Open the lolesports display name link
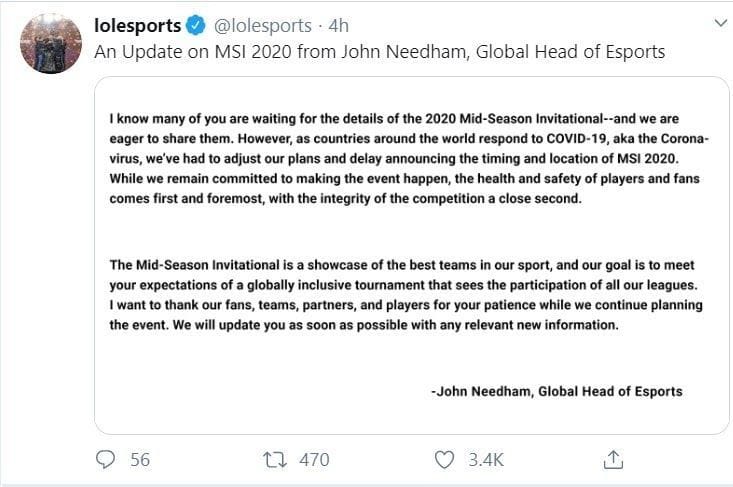733x487 pixels. [x=138, y=25]
